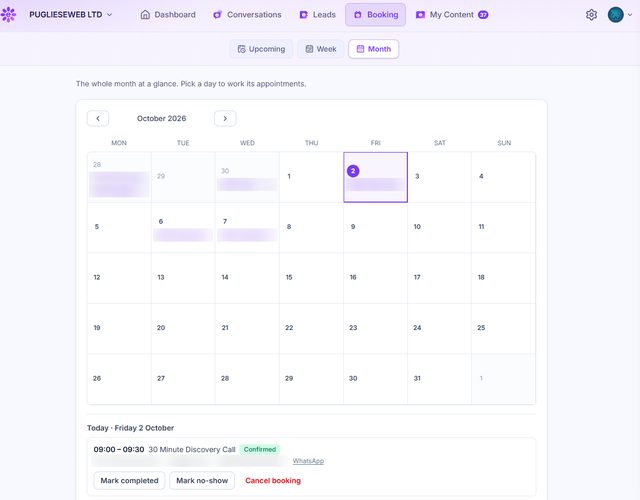
Task: Select September 30 in the calendar
Action: point(247,177)
